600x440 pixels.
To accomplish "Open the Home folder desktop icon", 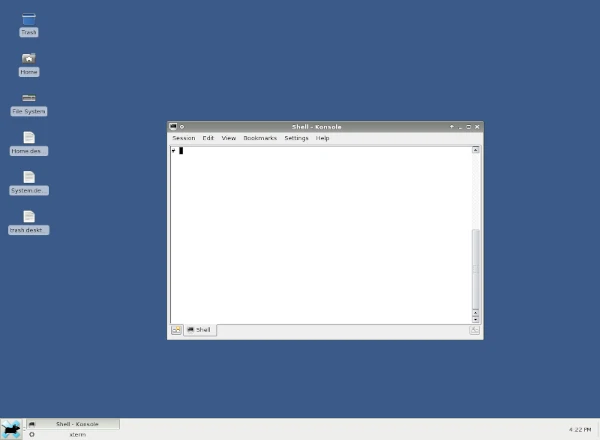I will (28, 60).
